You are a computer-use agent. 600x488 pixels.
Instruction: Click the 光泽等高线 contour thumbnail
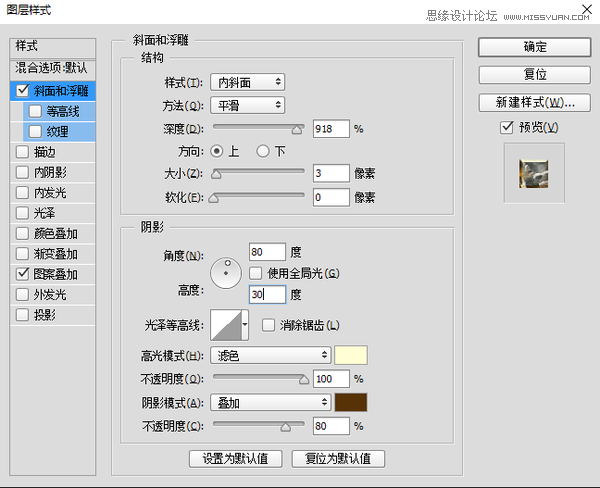(x=226, y=325)
